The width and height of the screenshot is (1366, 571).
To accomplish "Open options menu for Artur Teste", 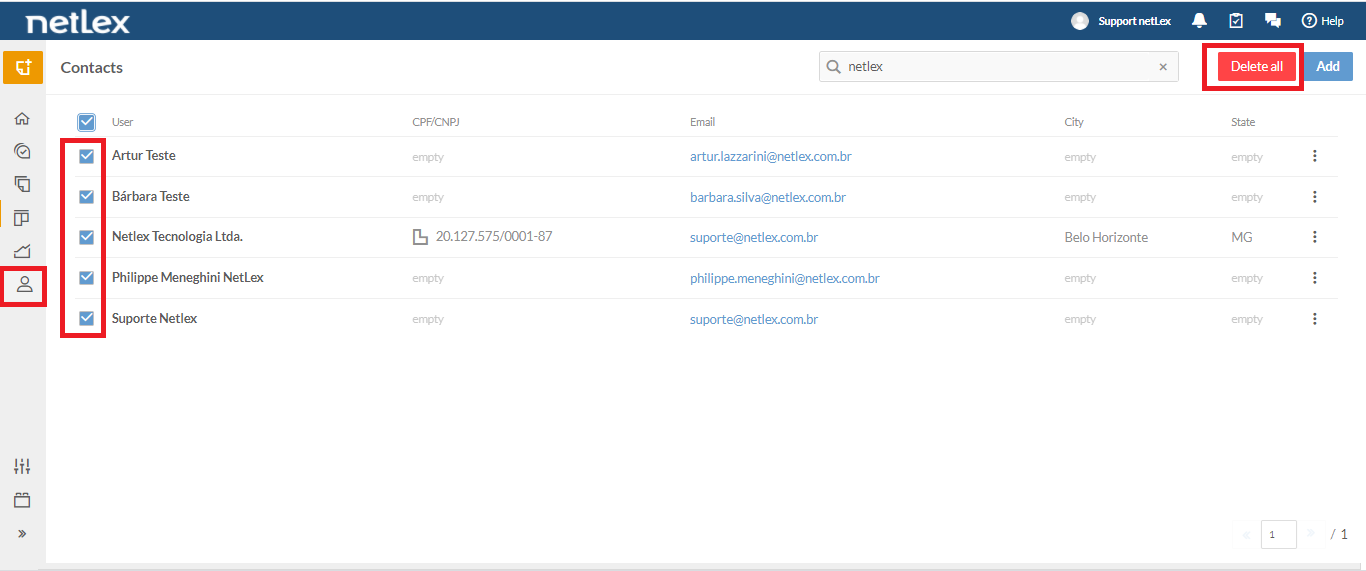I will tap(1315, 156).
